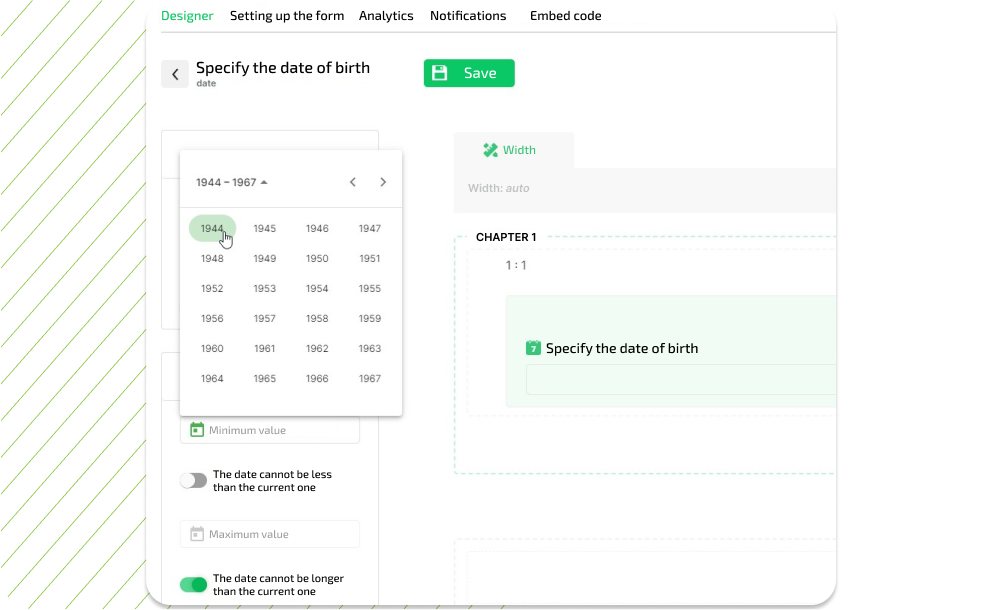The image size is (982, 610).
Task: Open the Analytics tab
Action: pyautogui.click(x=386, y=16)
